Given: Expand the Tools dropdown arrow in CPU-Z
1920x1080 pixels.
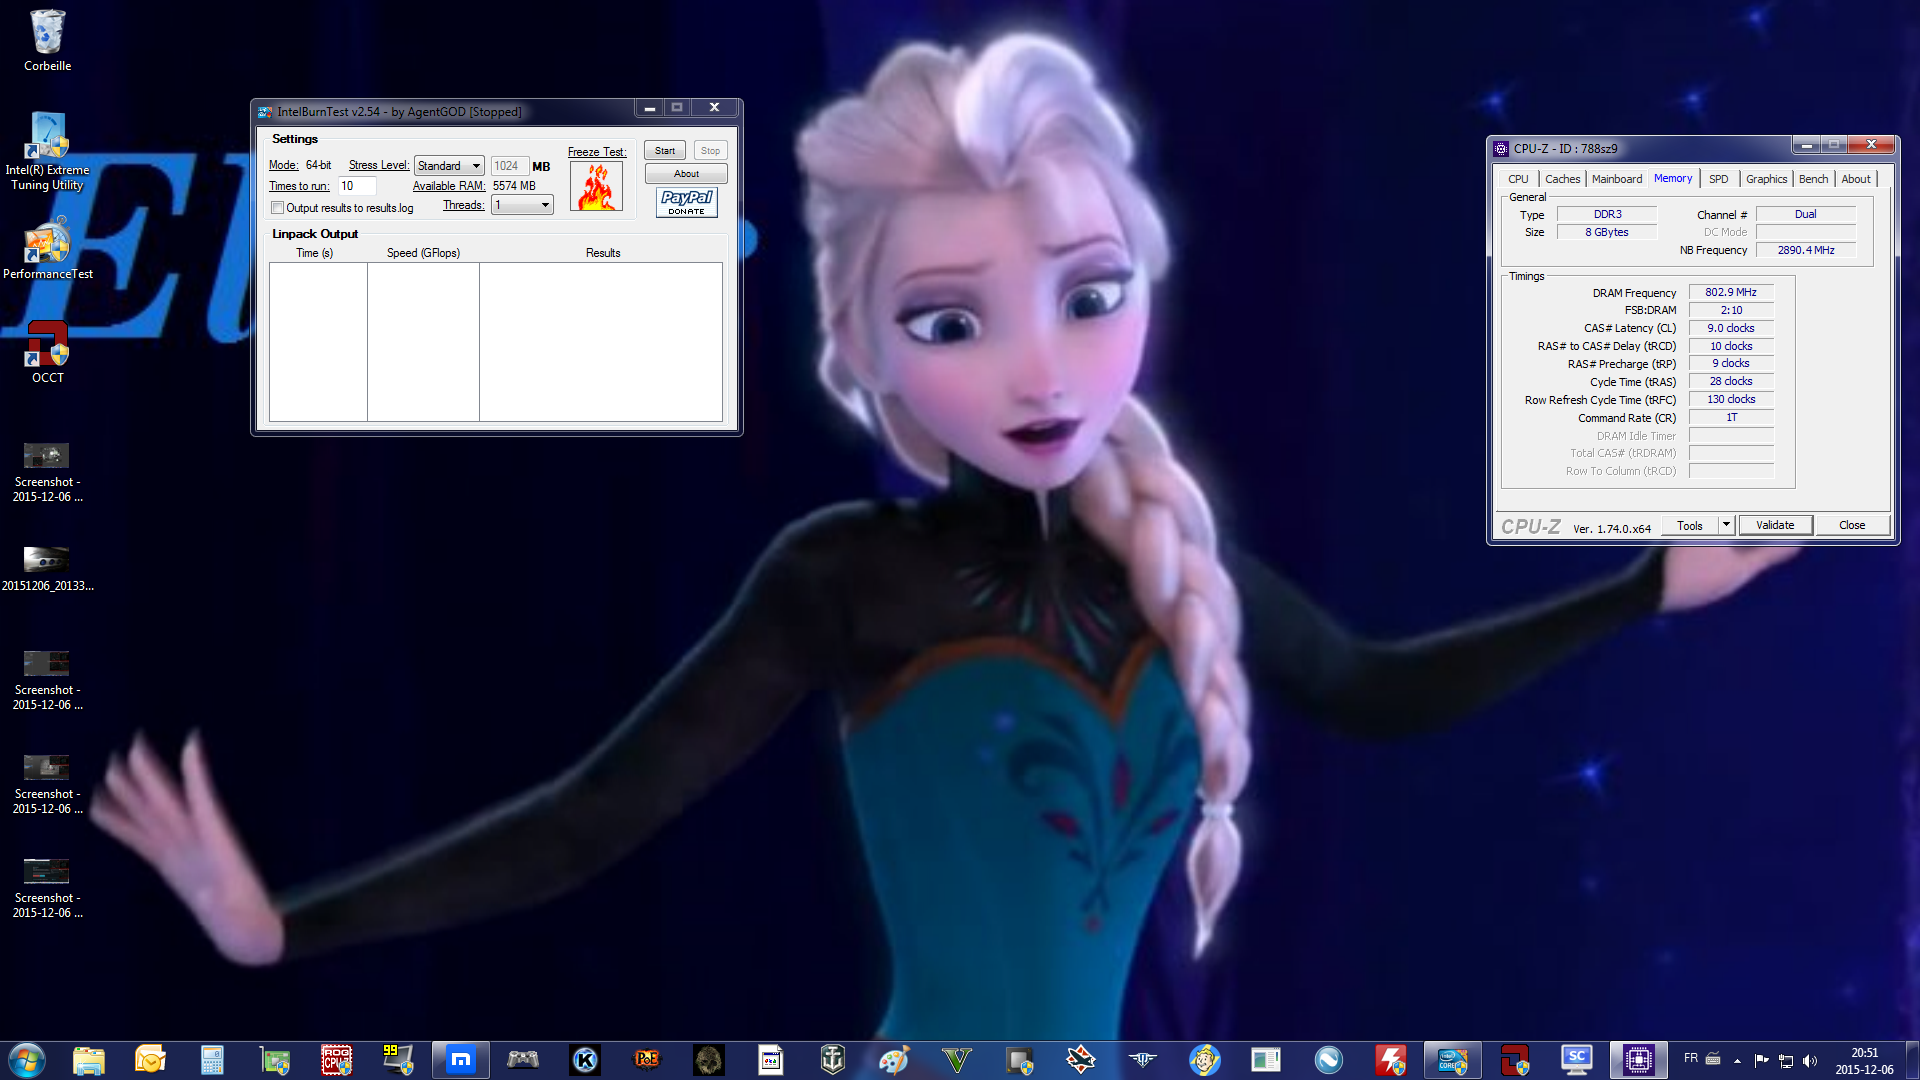Looking at the screenshot, I should click(1726, 526).
